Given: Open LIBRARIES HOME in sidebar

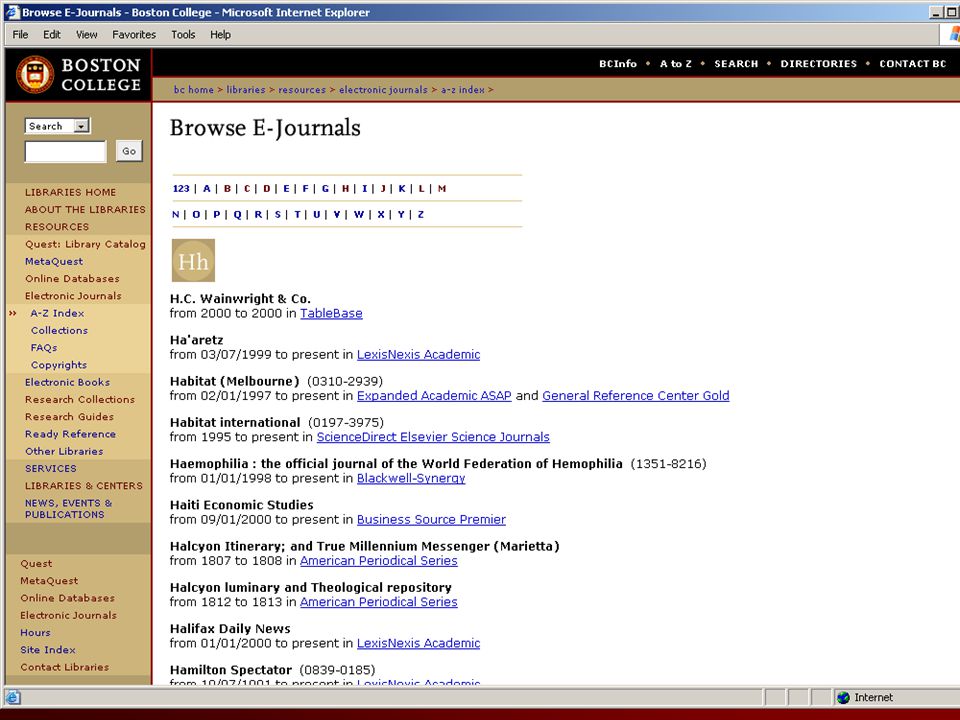Looking at the screenshot, I should [70, 192].
